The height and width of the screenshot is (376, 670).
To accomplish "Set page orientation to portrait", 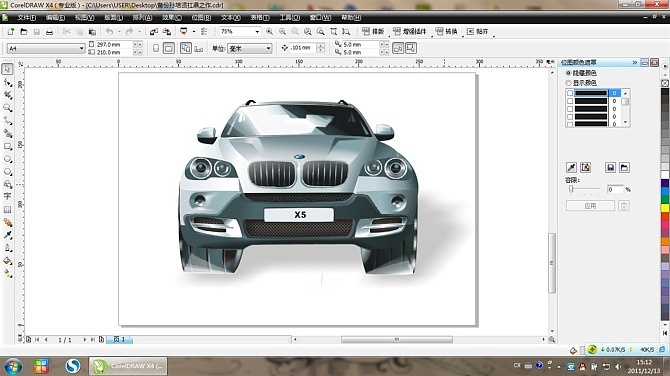I will coord(156,48).
